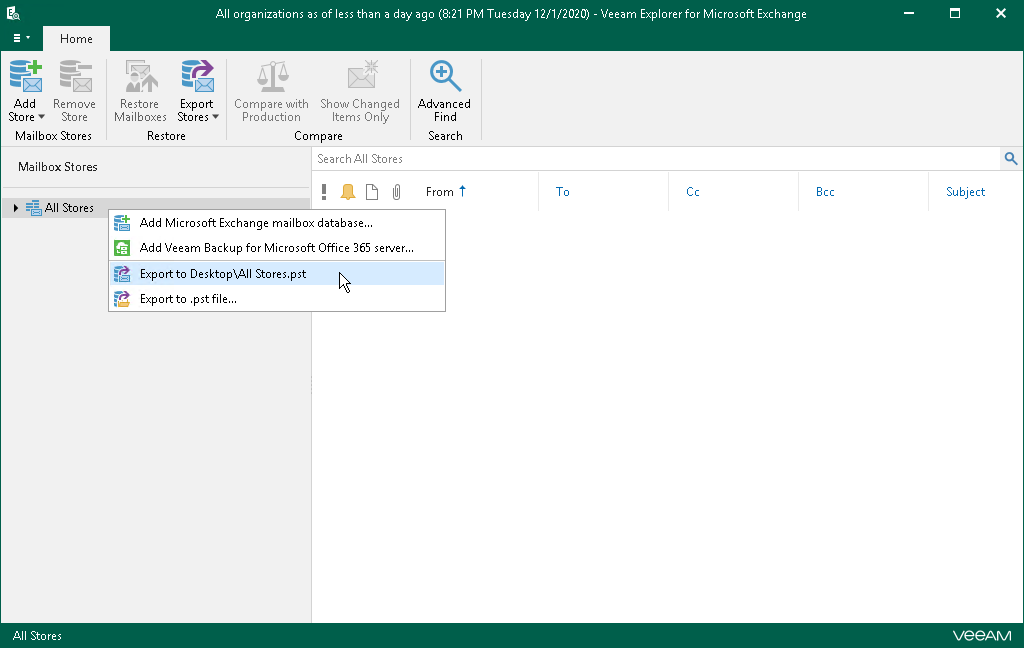Click the icon beside Export to Desktop entry

coord(122,274)
